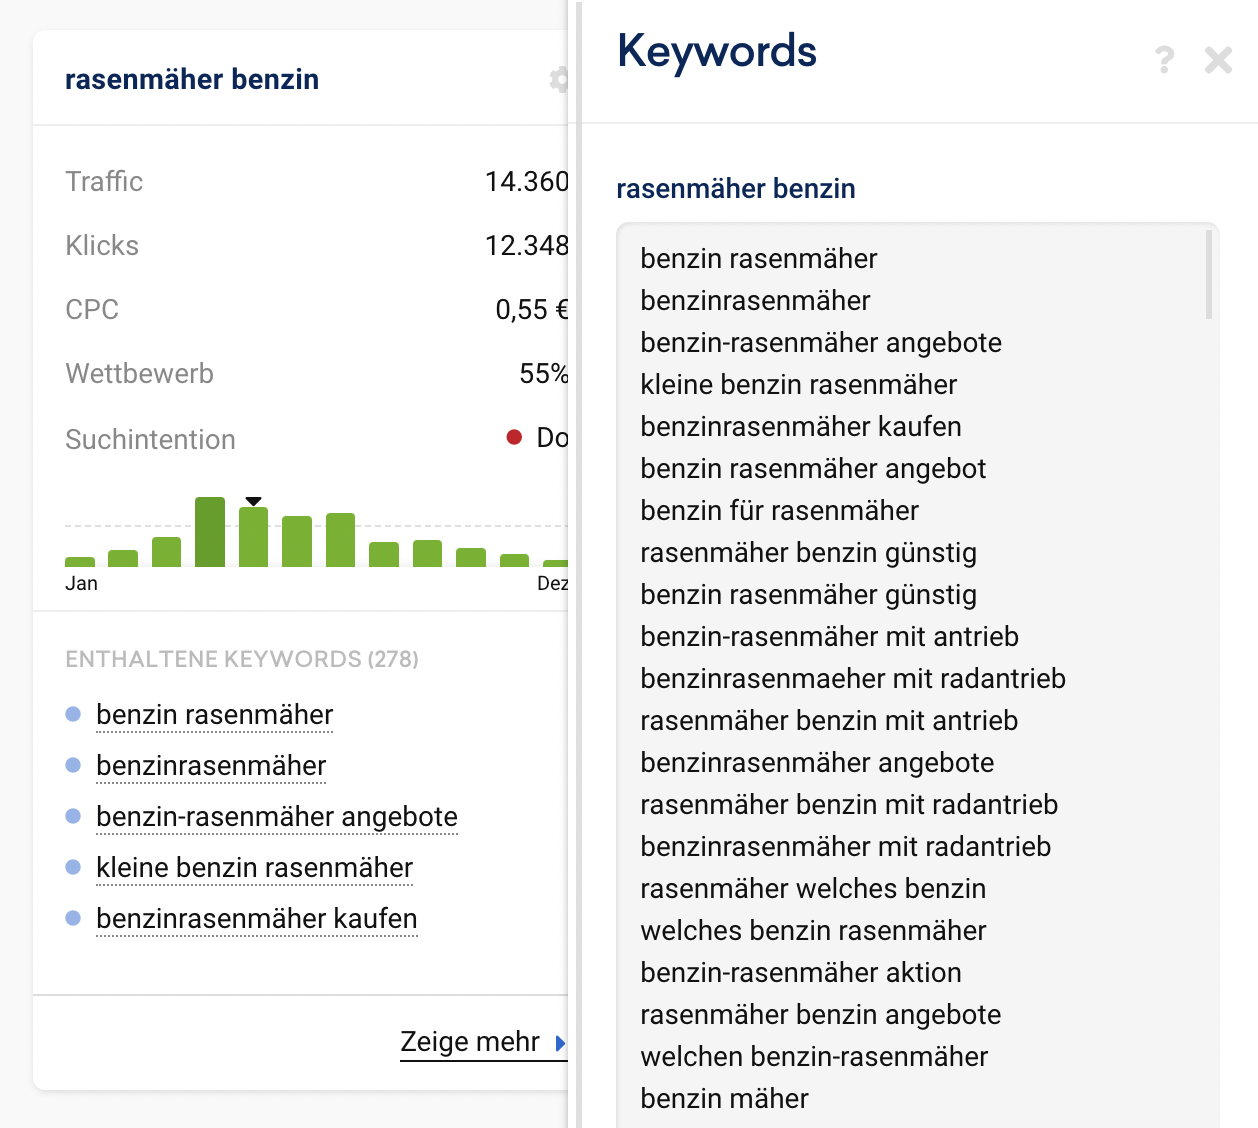Open keyword link 'benzin rasenmäher'
Screen dimensions: 1258x1128
tap(214, 715)
